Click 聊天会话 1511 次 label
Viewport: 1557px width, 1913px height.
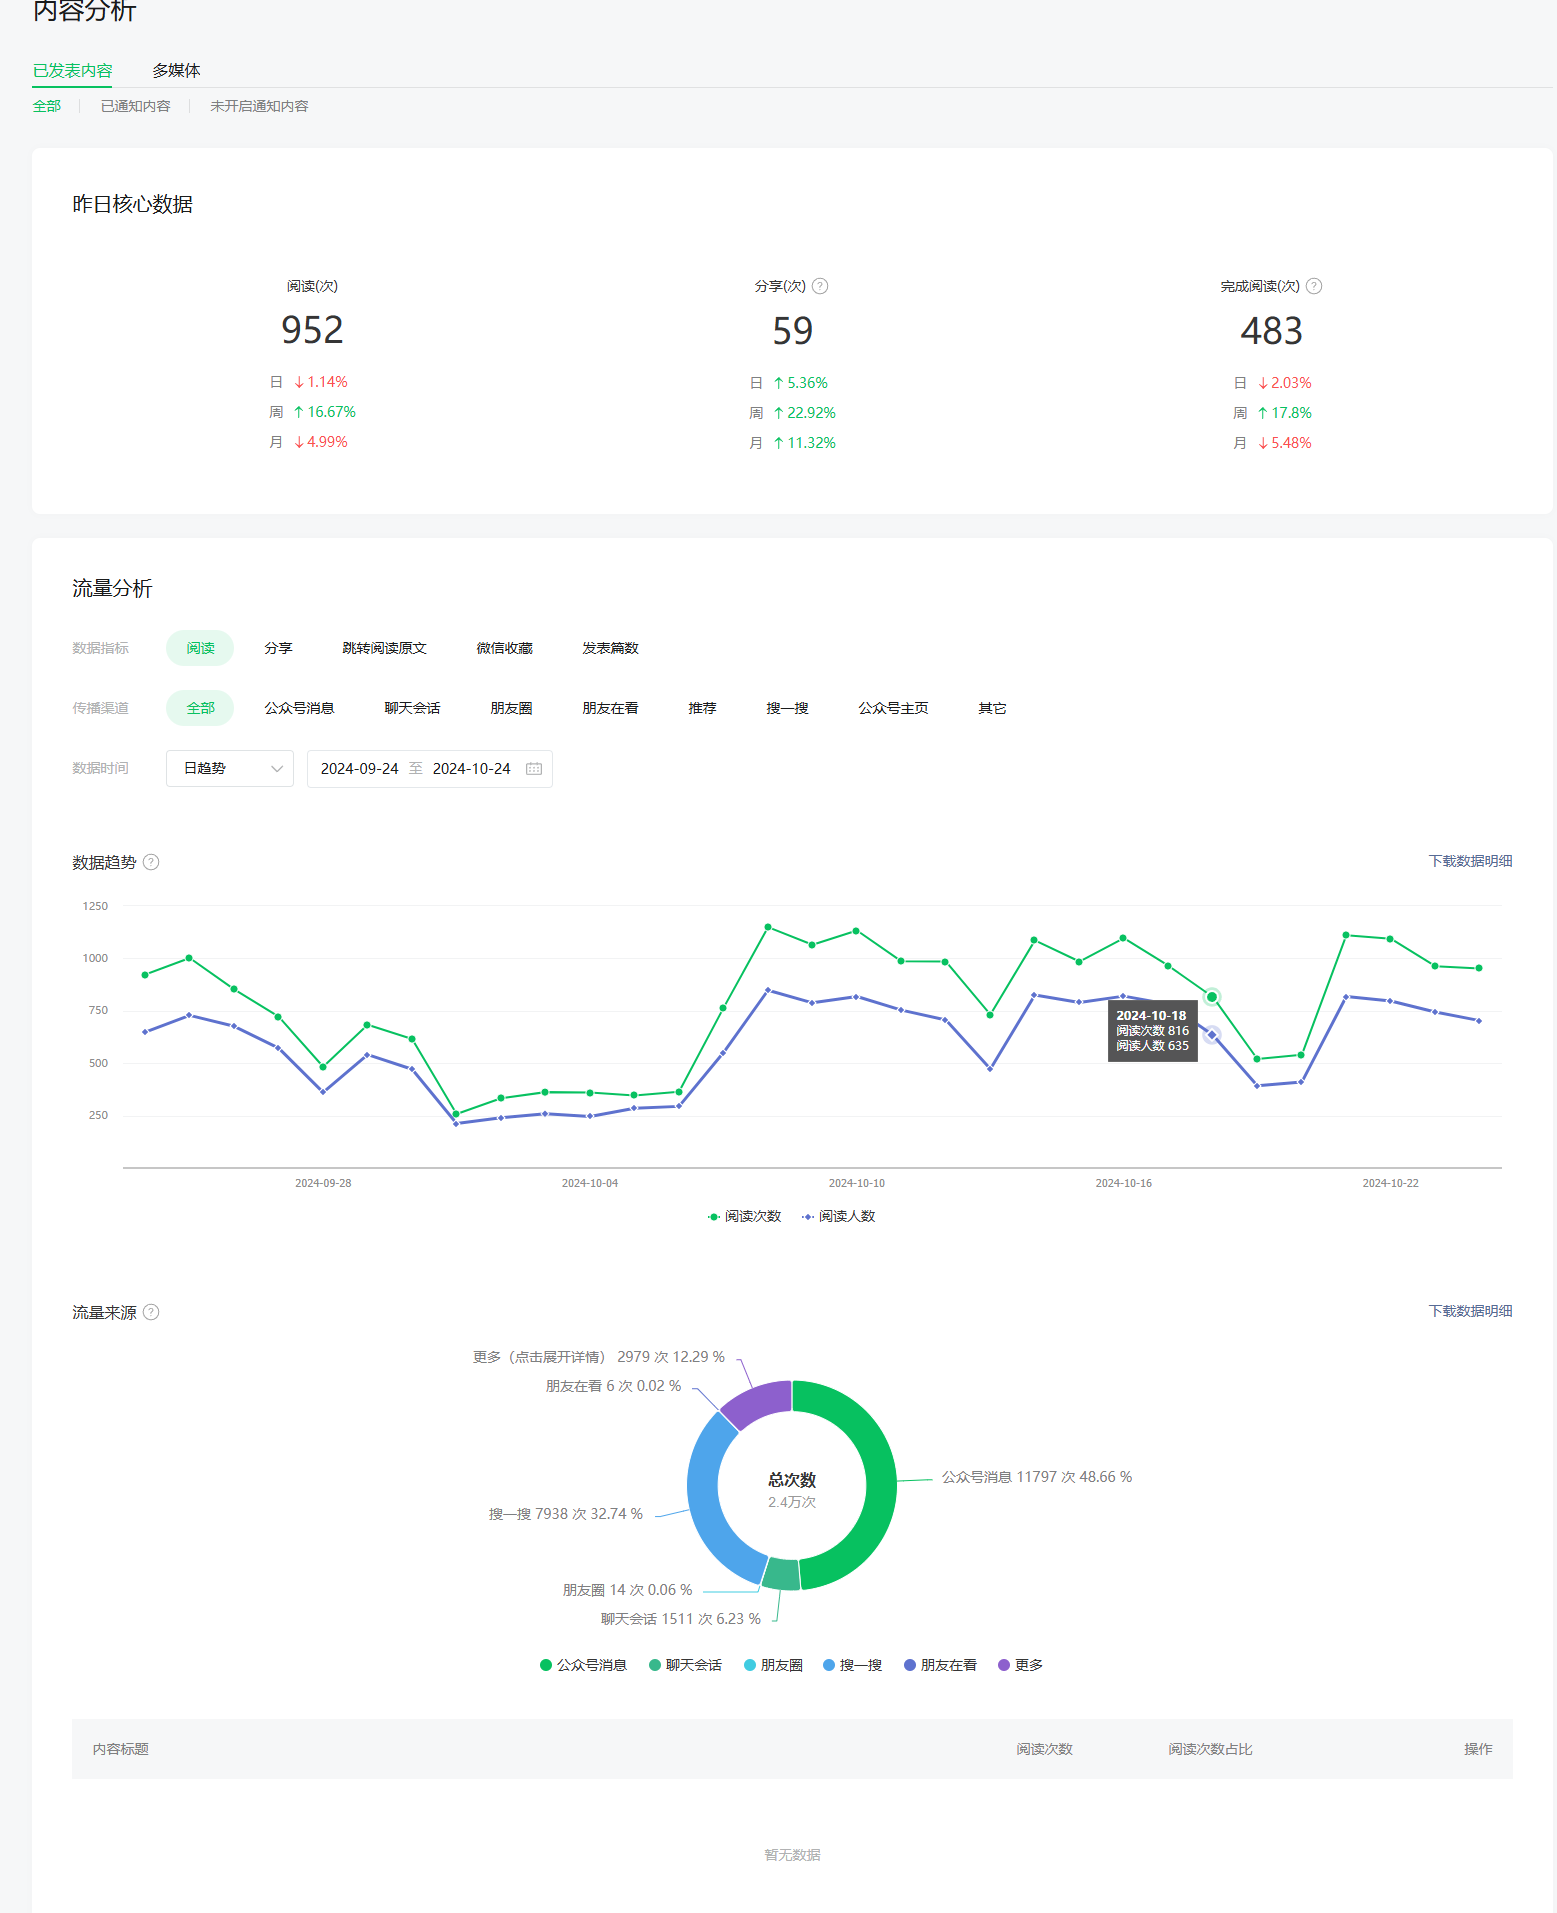click(x=681, y=1619)
